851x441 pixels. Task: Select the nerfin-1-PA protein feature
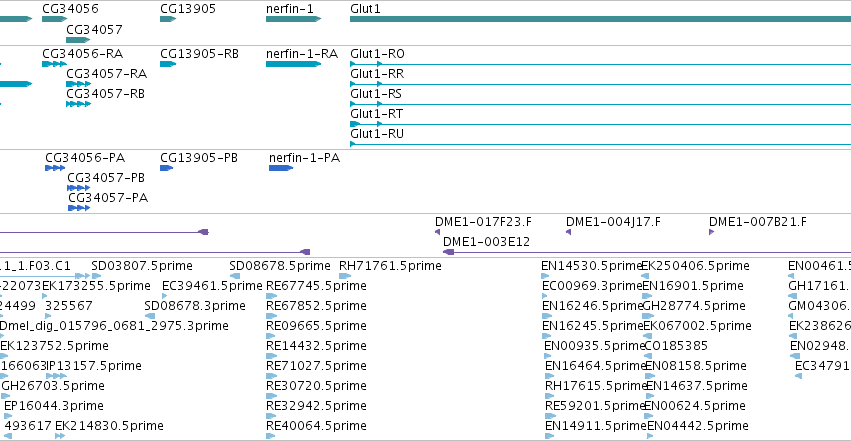click(x=281, y=168)
